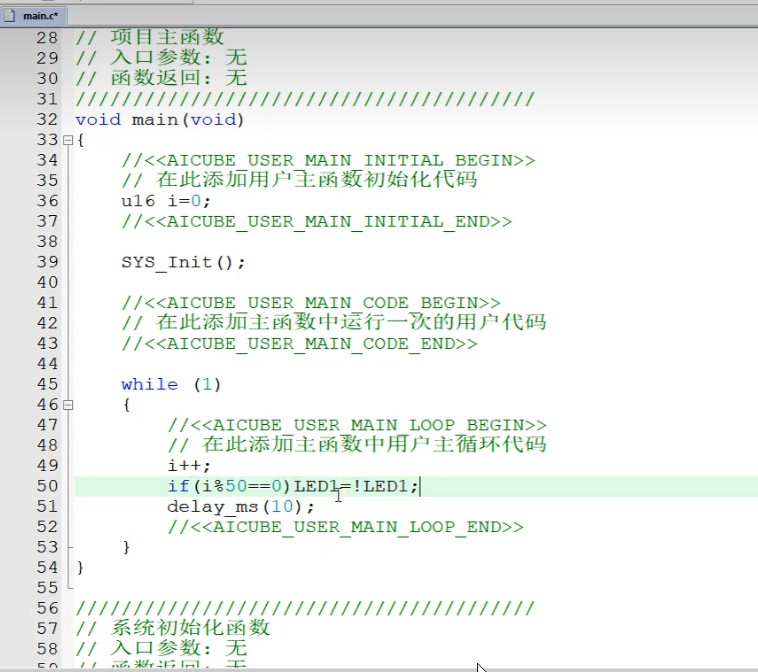Image resolution: width=758 pixels, height=672 pixels.
Task: Switch to the main.c* file tab
Action: (41, 15)
